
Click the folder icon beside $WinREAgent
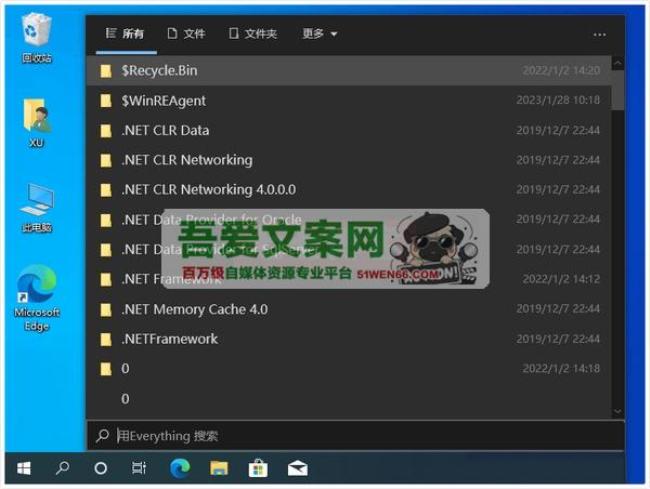(106, 101)
